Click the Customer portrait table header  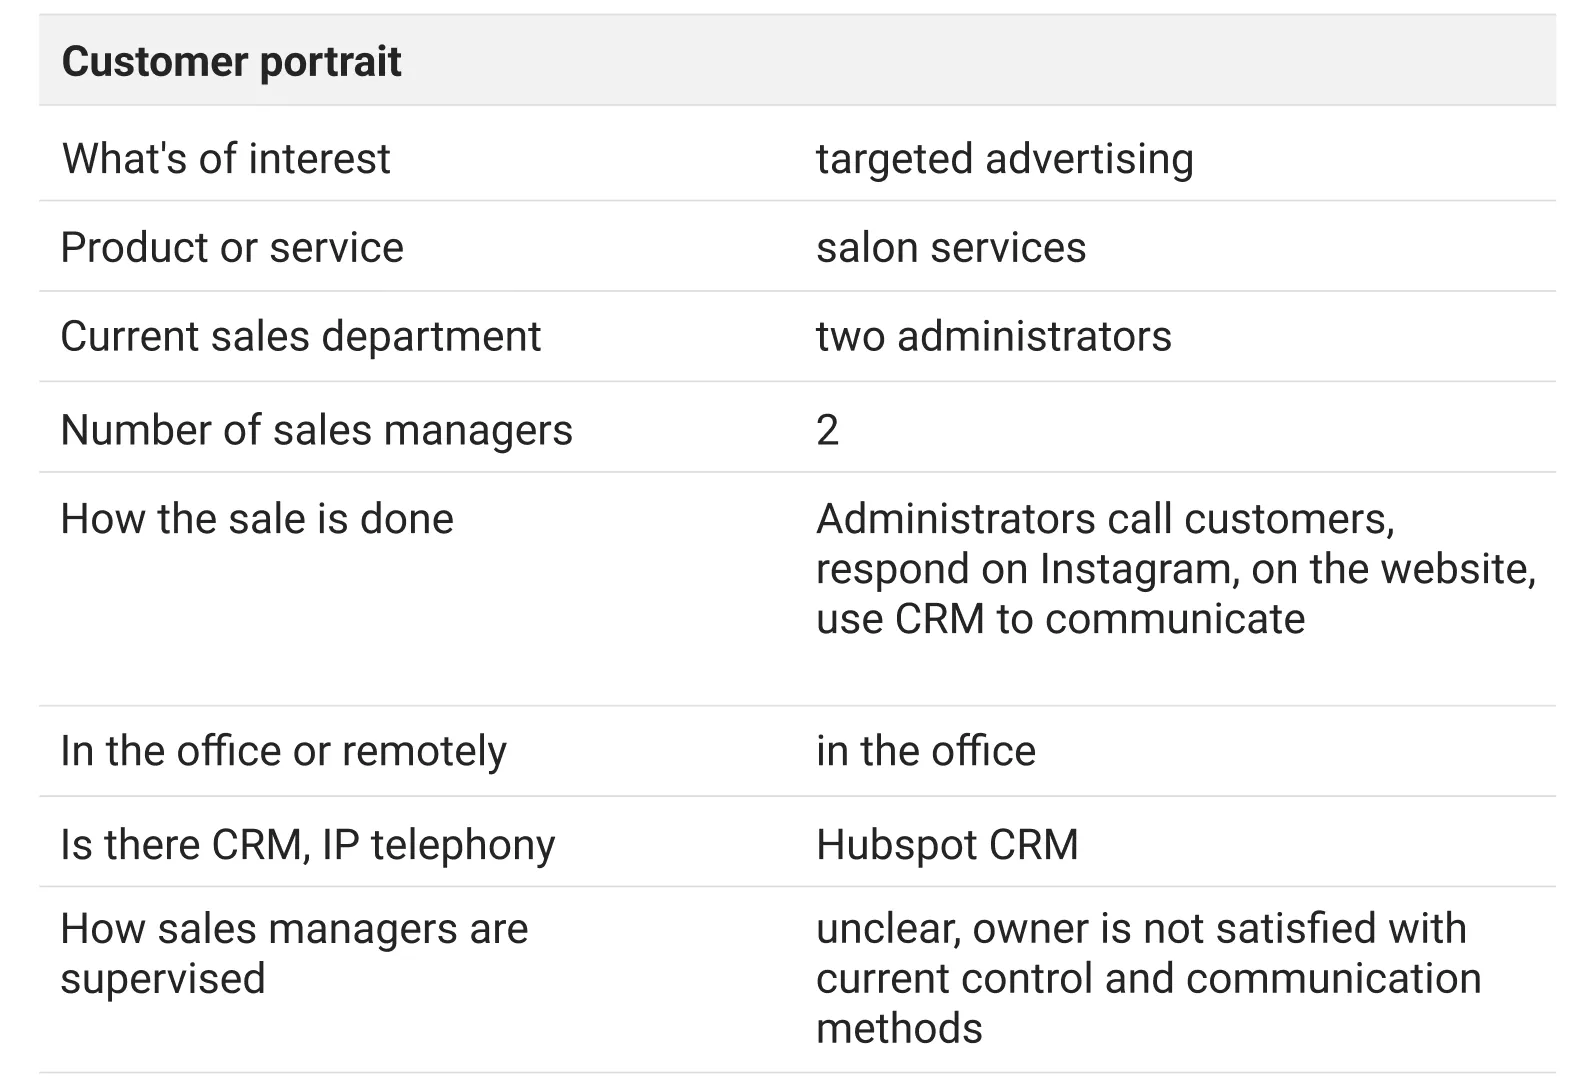click(232, 62)
